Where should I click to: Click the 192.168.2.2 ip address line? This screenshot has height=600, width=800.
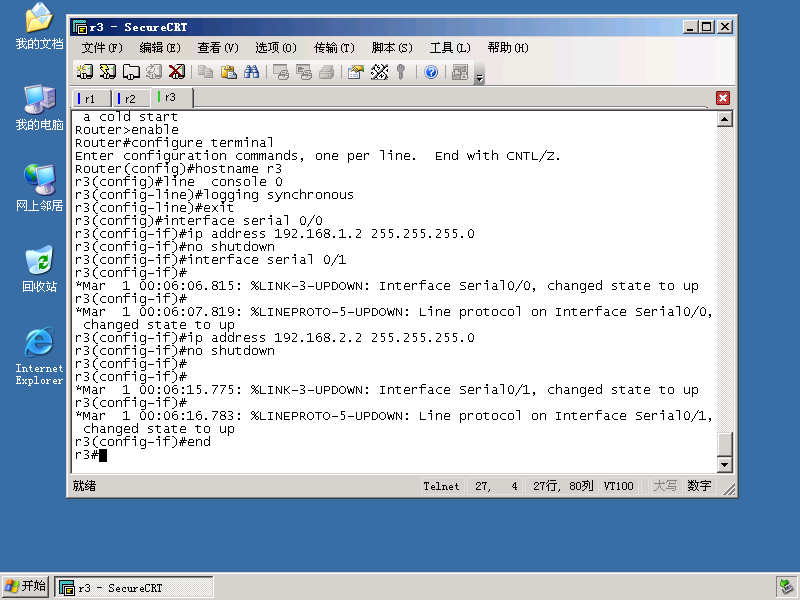coord(274,338)
